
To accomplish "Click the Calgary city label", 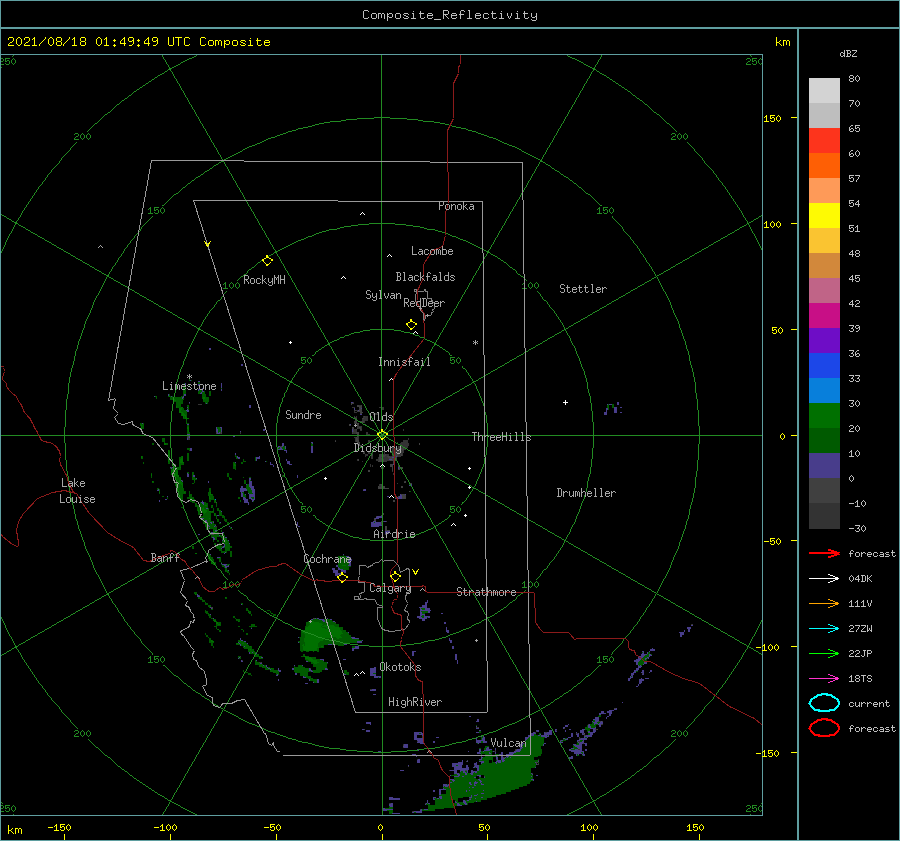I will (x=390, y=588).
